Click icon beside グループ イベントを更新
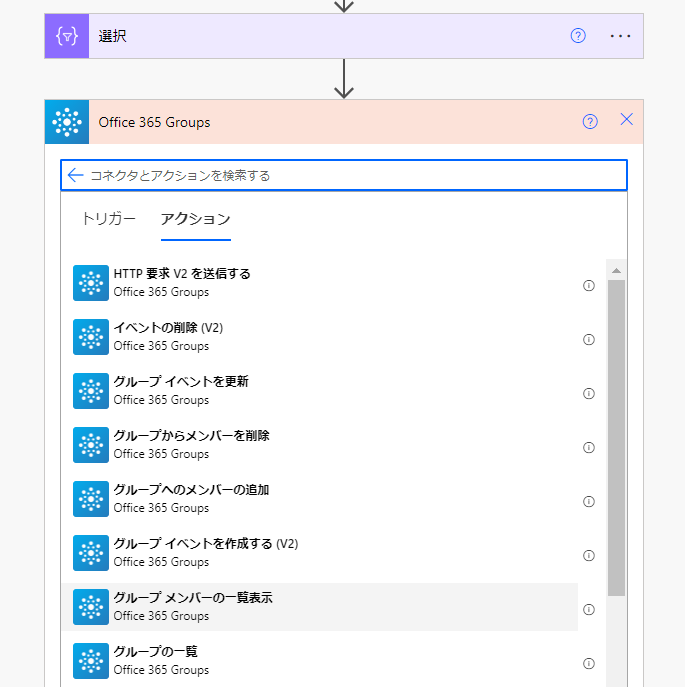Image resolution: width=685 pixels, height=687 pixels. pos(91,391)
